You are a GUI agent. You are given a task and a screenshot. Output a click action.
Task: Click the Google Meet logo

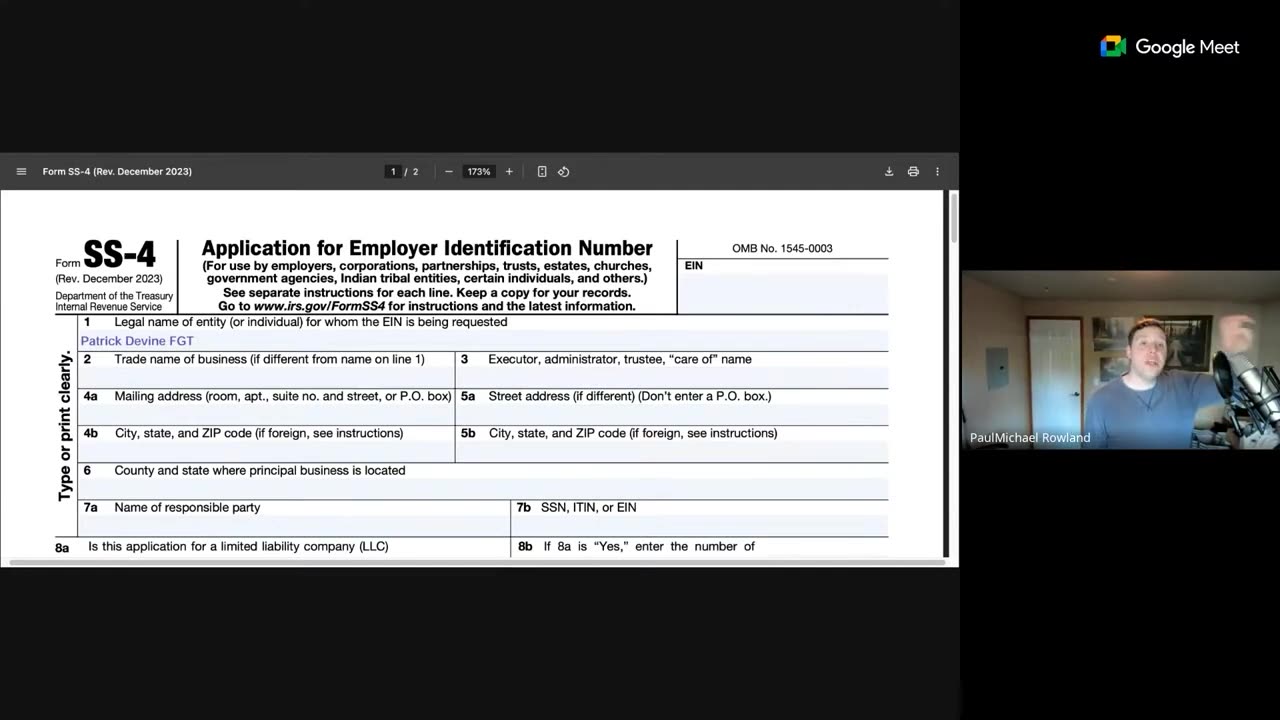coord(1169,47)
